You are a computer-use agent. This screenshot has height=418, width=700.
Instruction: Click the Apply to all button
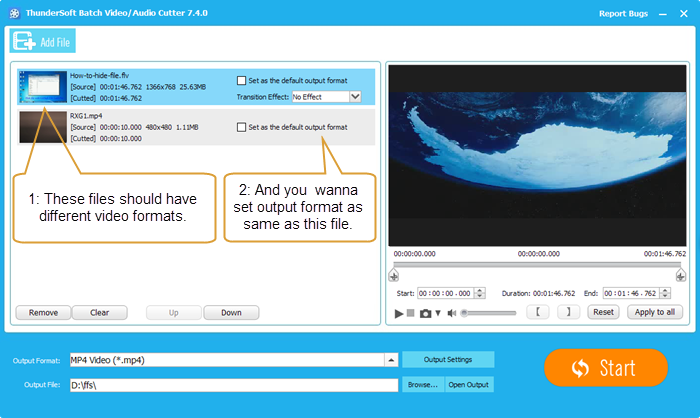[x=656, y=312]
